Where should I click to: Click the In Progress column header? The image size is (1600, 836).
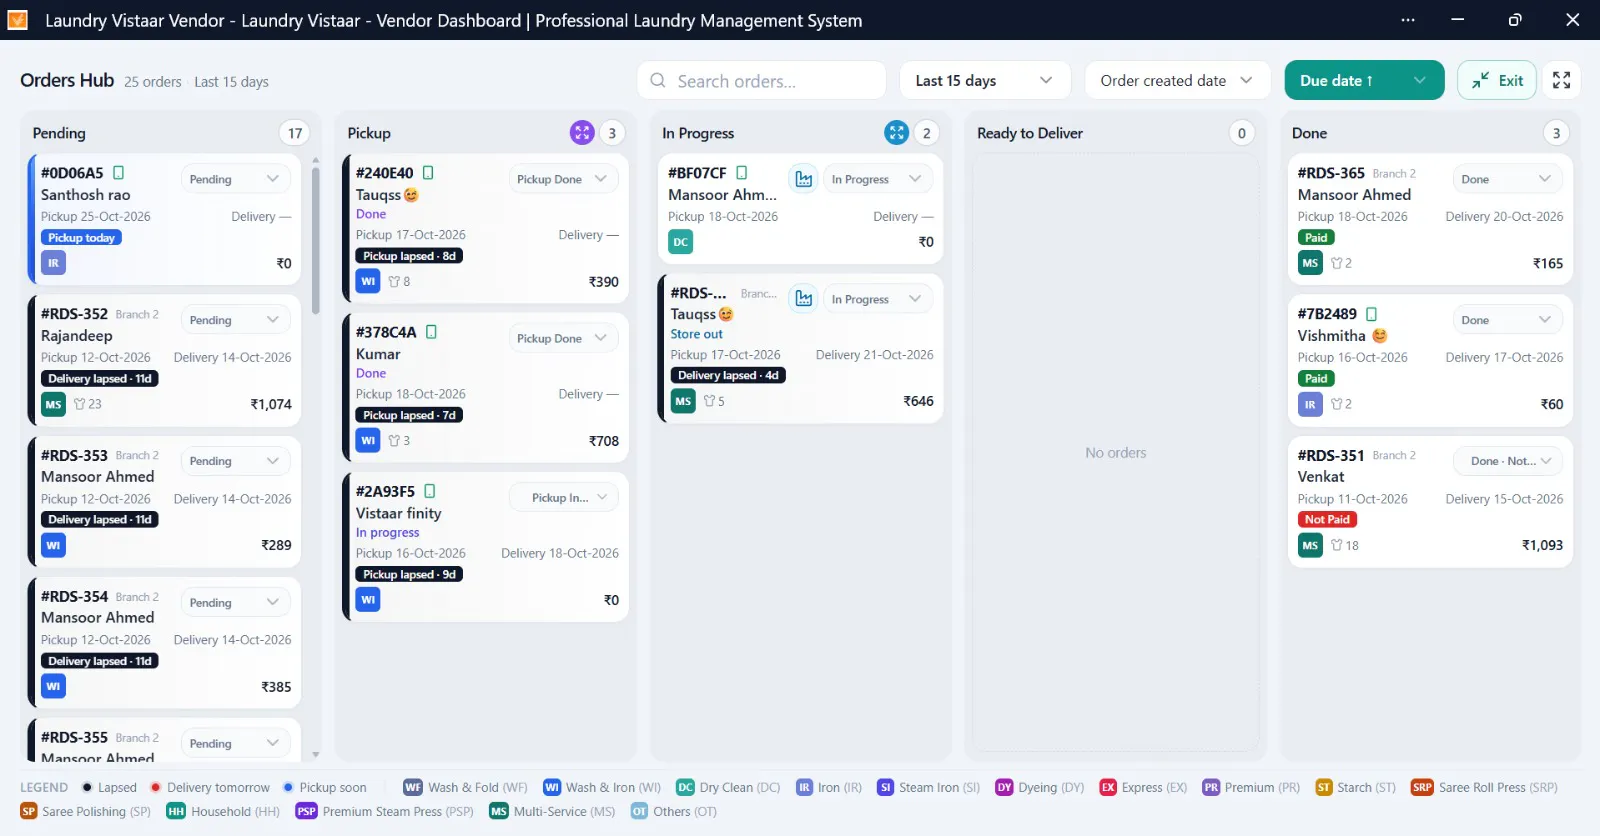tap(698, 133)
